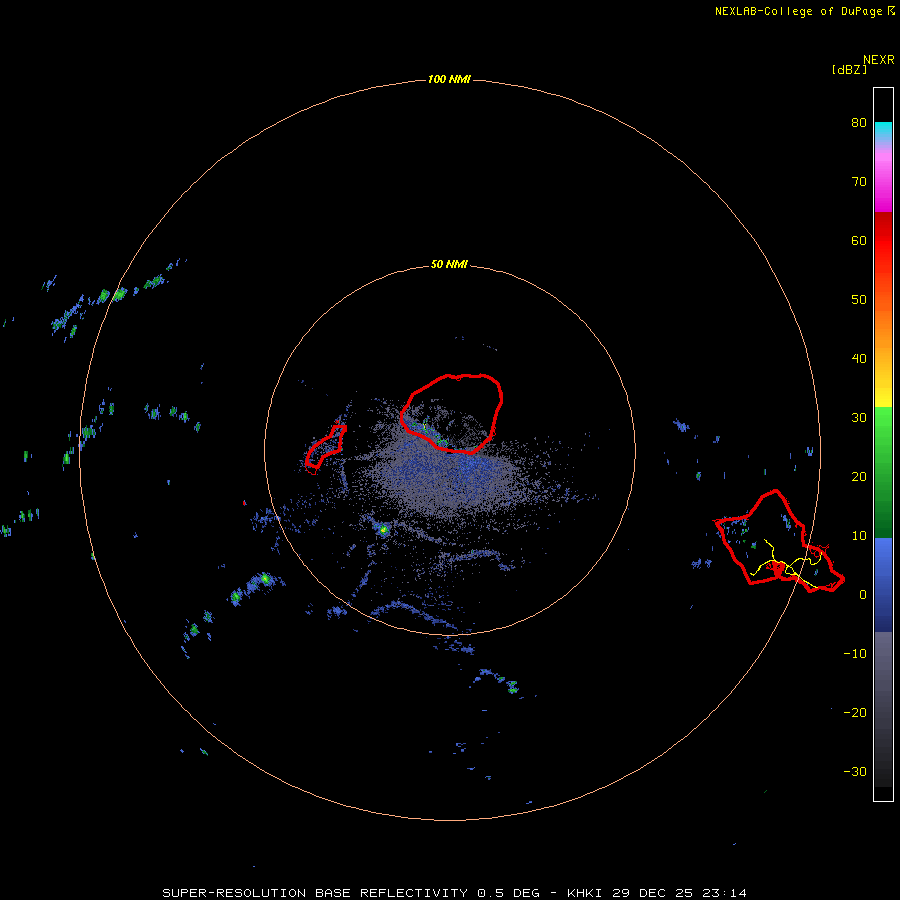Click the -30 value on the dBZ scale

[x=855, y=772]
